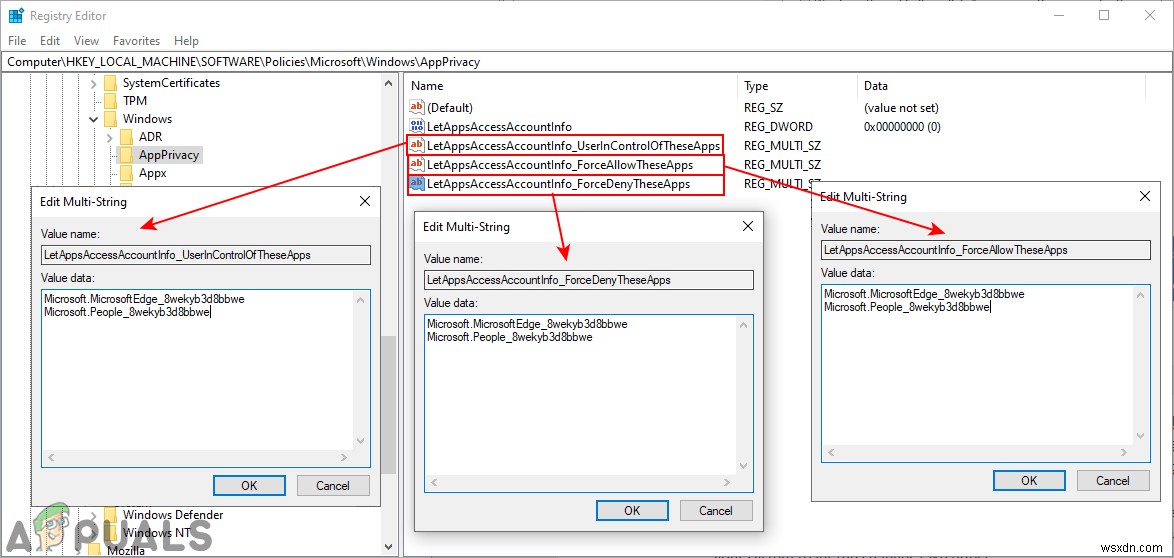Select LetAppsAccessAccountInfo_ForceAllowTheseApps in the value list
This screenshot has height=558, width=1174.
click(560, 165)
